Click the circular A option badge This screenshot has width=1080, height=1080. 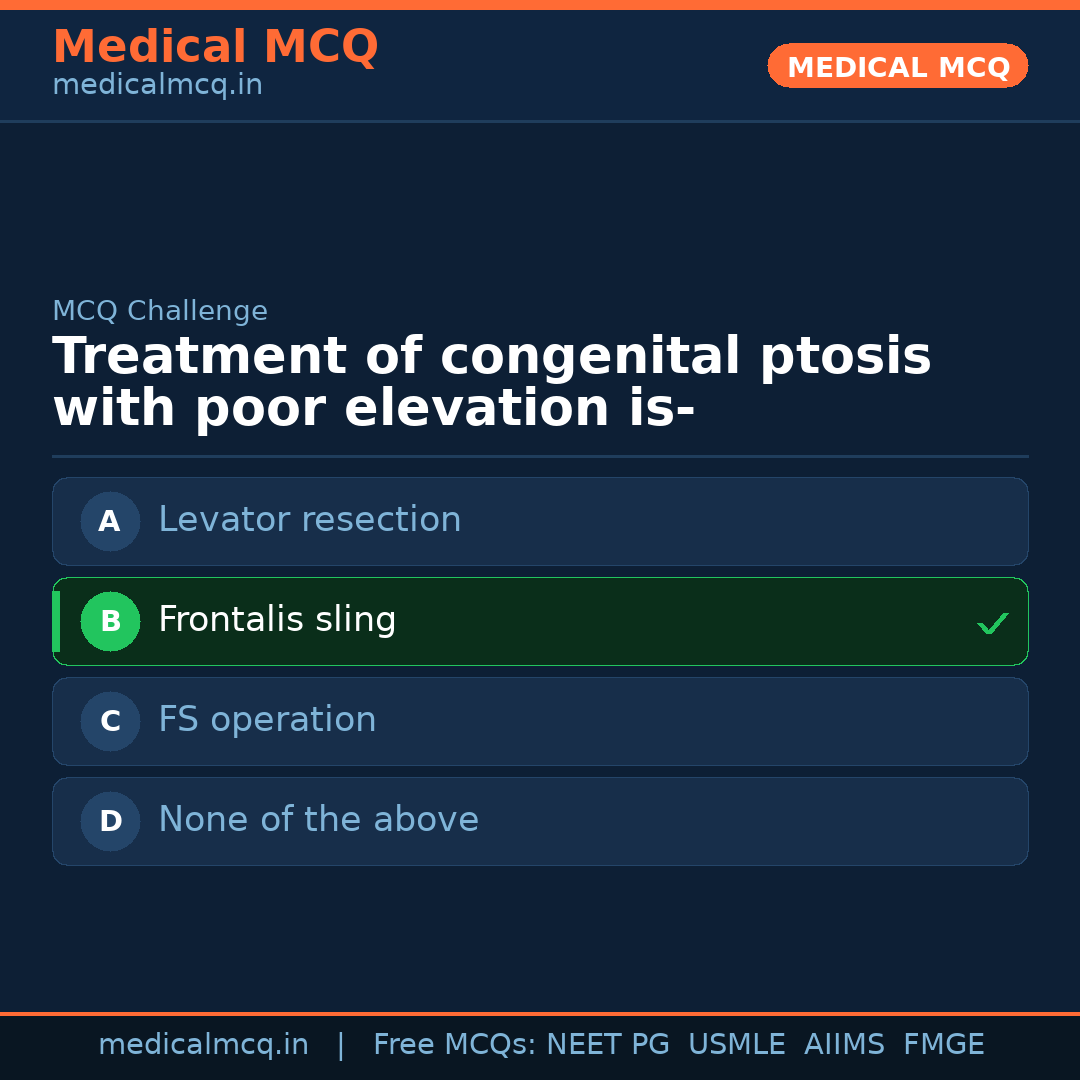click(x=110, y=521)
